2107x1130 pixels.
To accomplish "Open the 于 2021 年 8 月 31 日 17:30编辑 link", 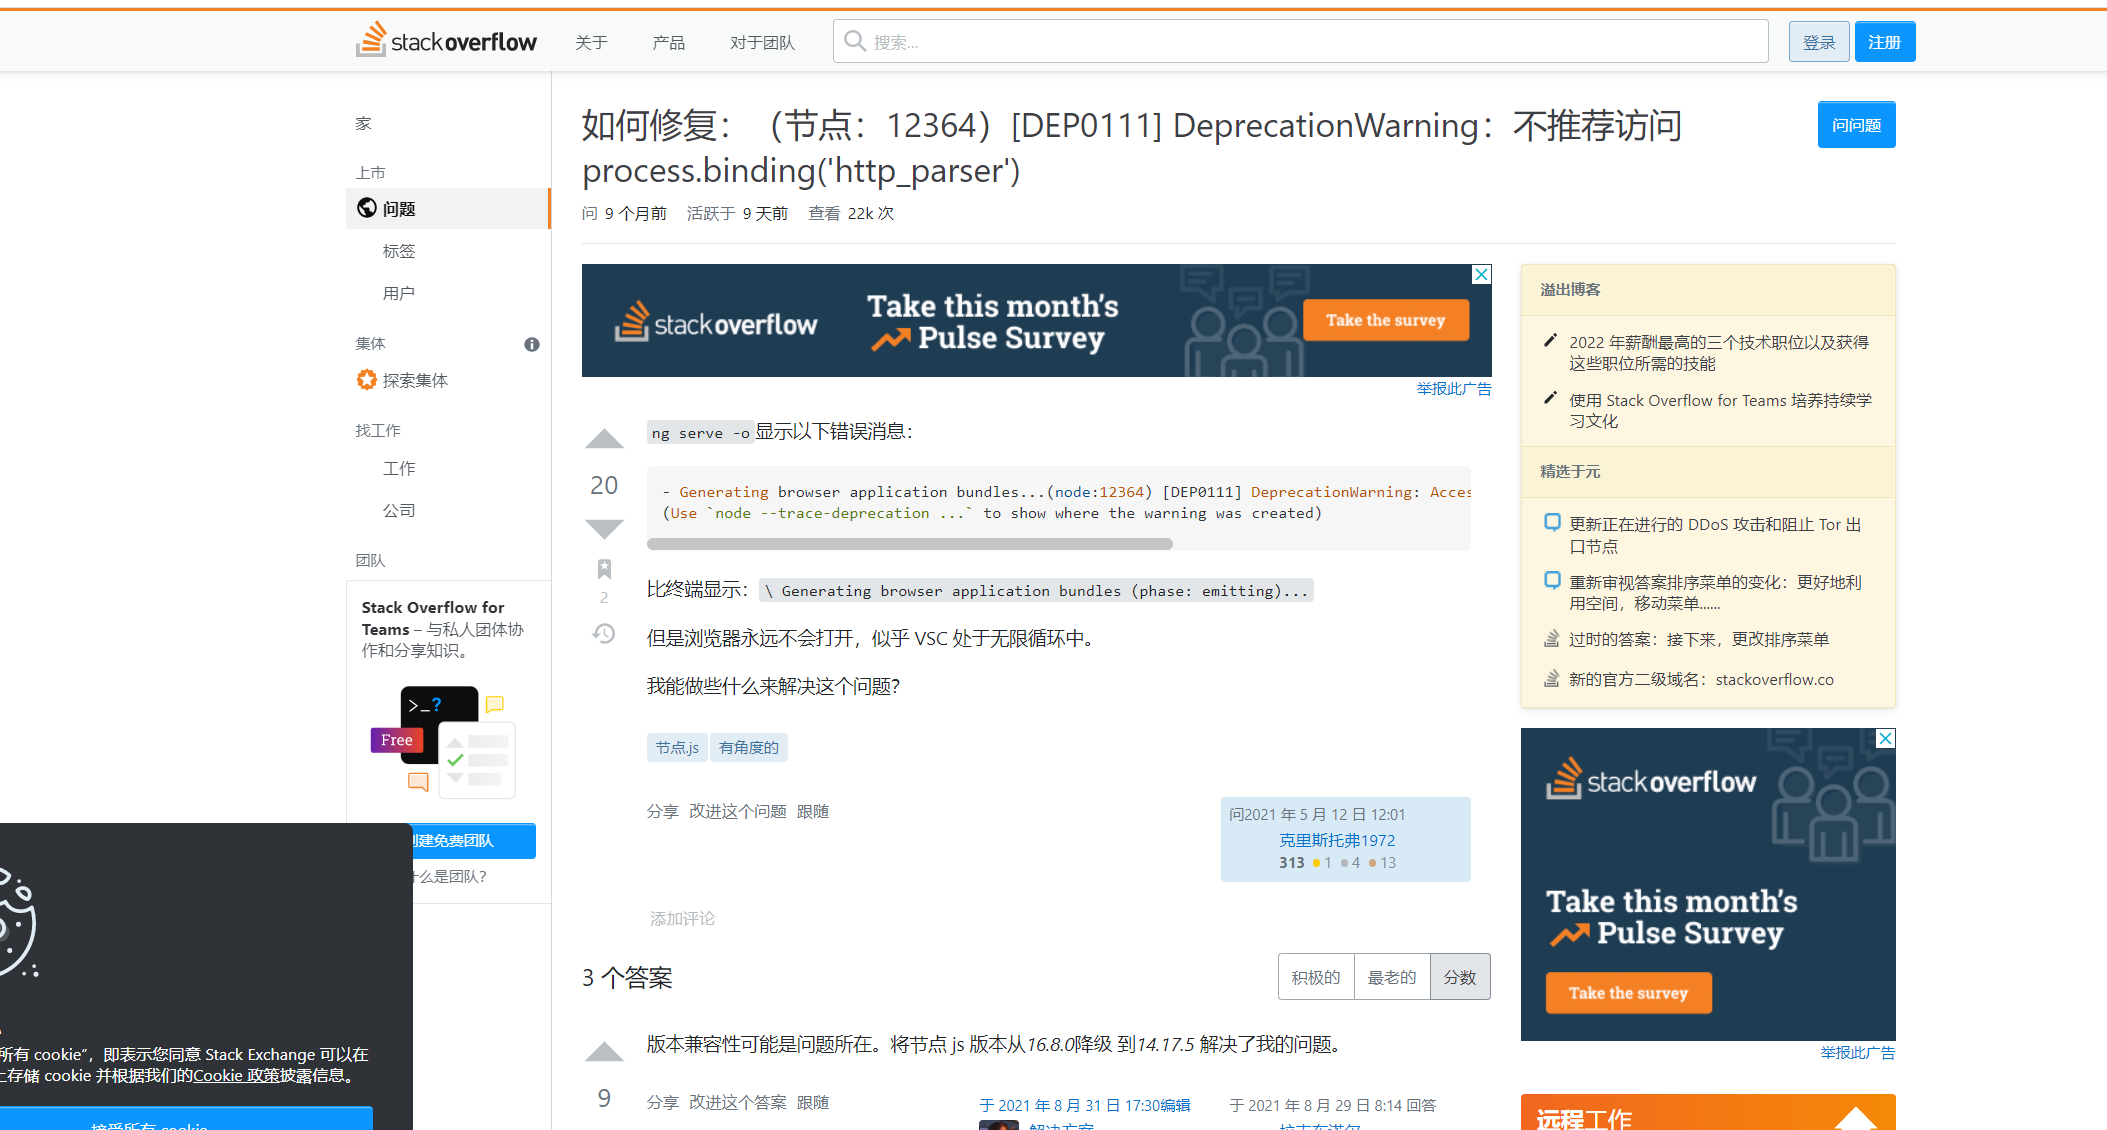I will pos(1085,1105).
